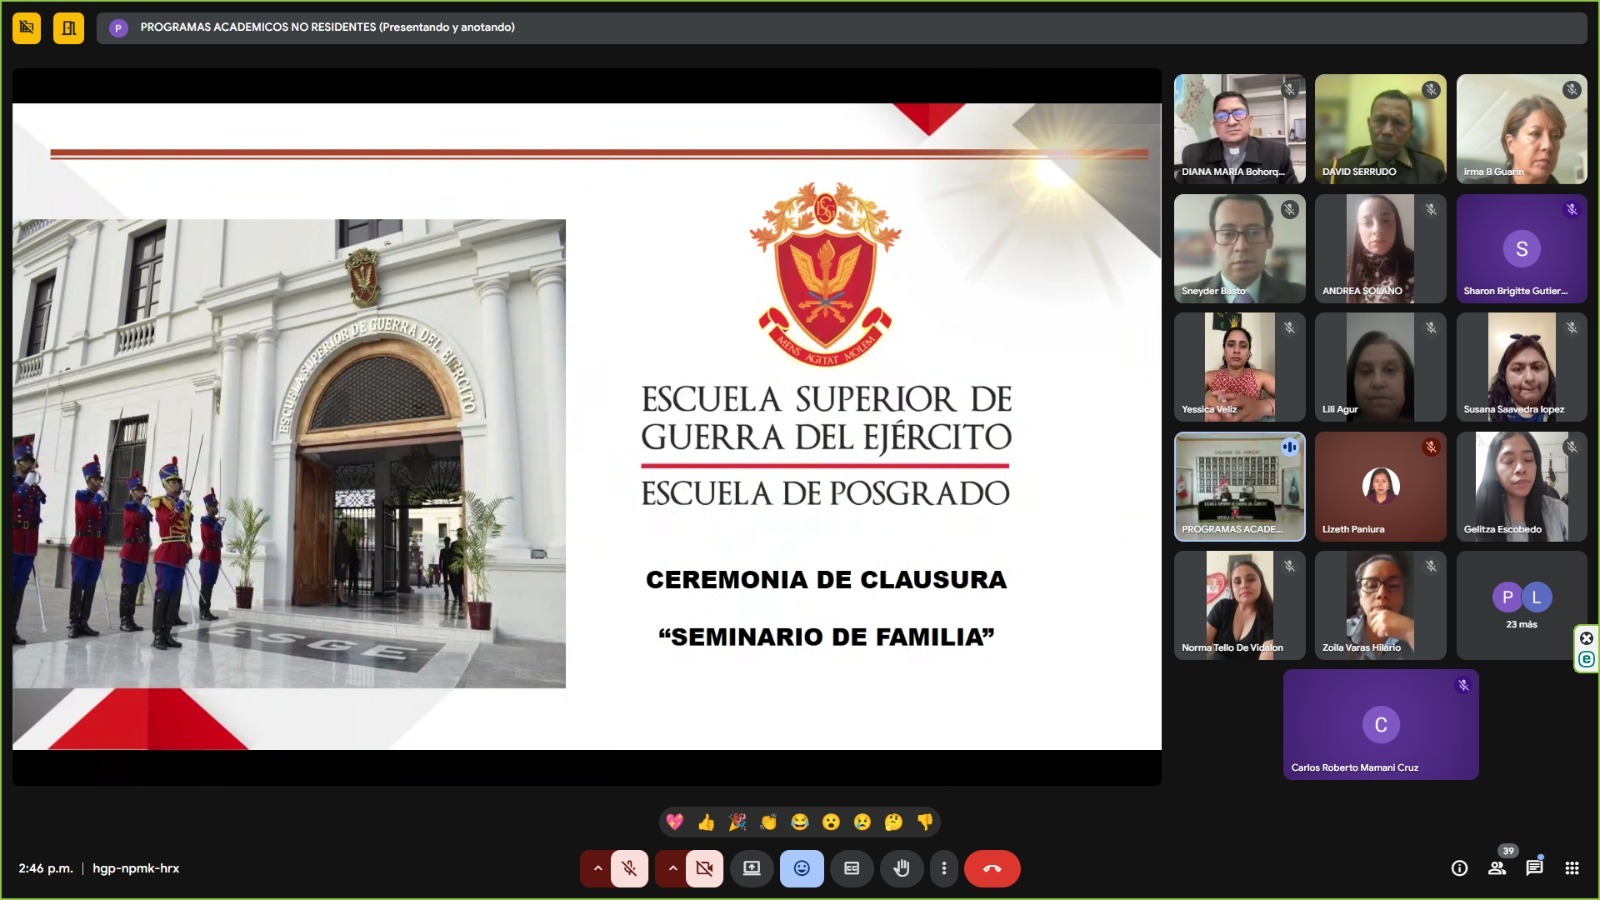Leave the call
The width and height of the screenshot is (1600, 900).
tap(992, 868)
